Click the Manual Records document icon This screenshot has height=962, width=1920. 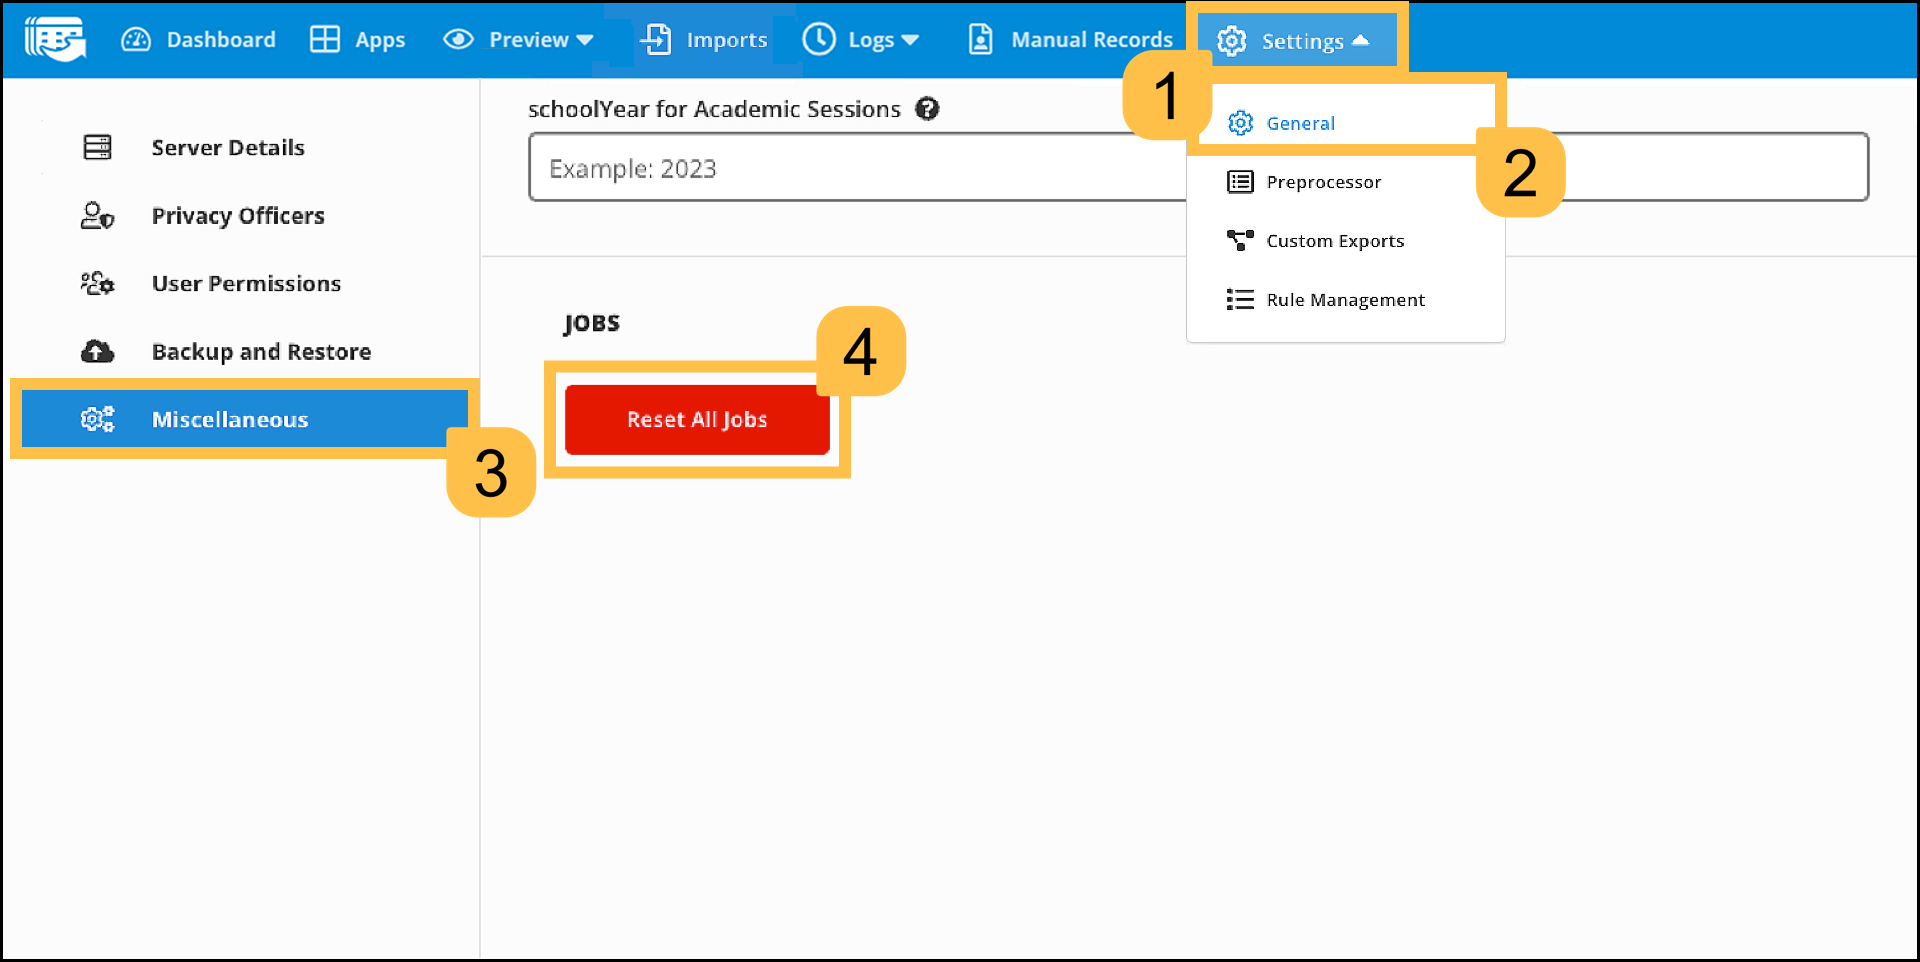pyautogui.click(x=980, y=40)
